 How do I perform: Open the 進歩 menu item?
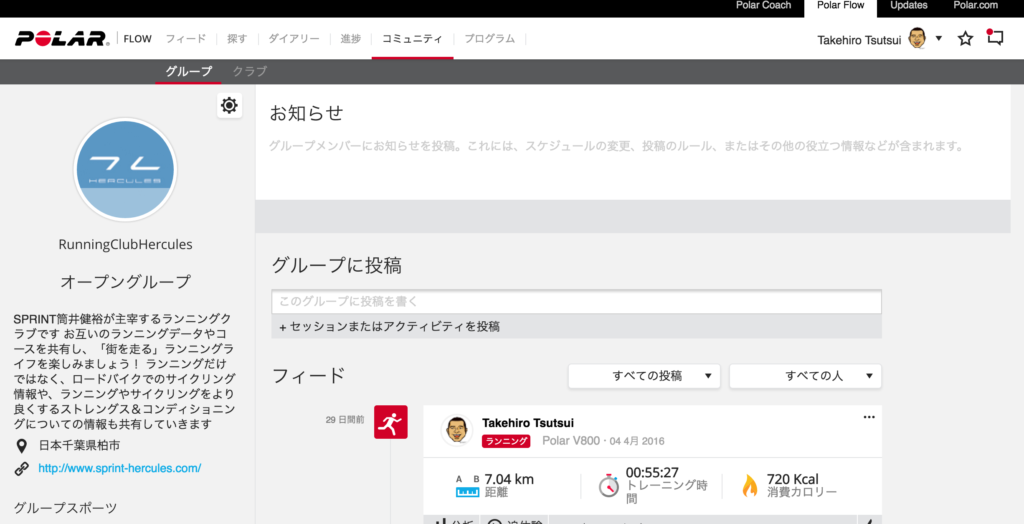(350, 39)
